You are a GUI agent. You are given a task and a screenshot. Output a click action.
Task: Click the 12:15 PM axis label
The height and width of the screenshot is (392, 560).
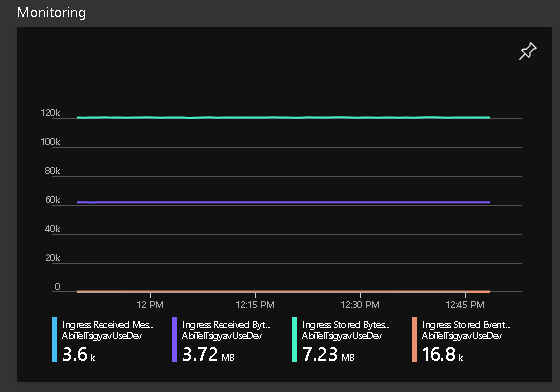[x=255, y=305]
